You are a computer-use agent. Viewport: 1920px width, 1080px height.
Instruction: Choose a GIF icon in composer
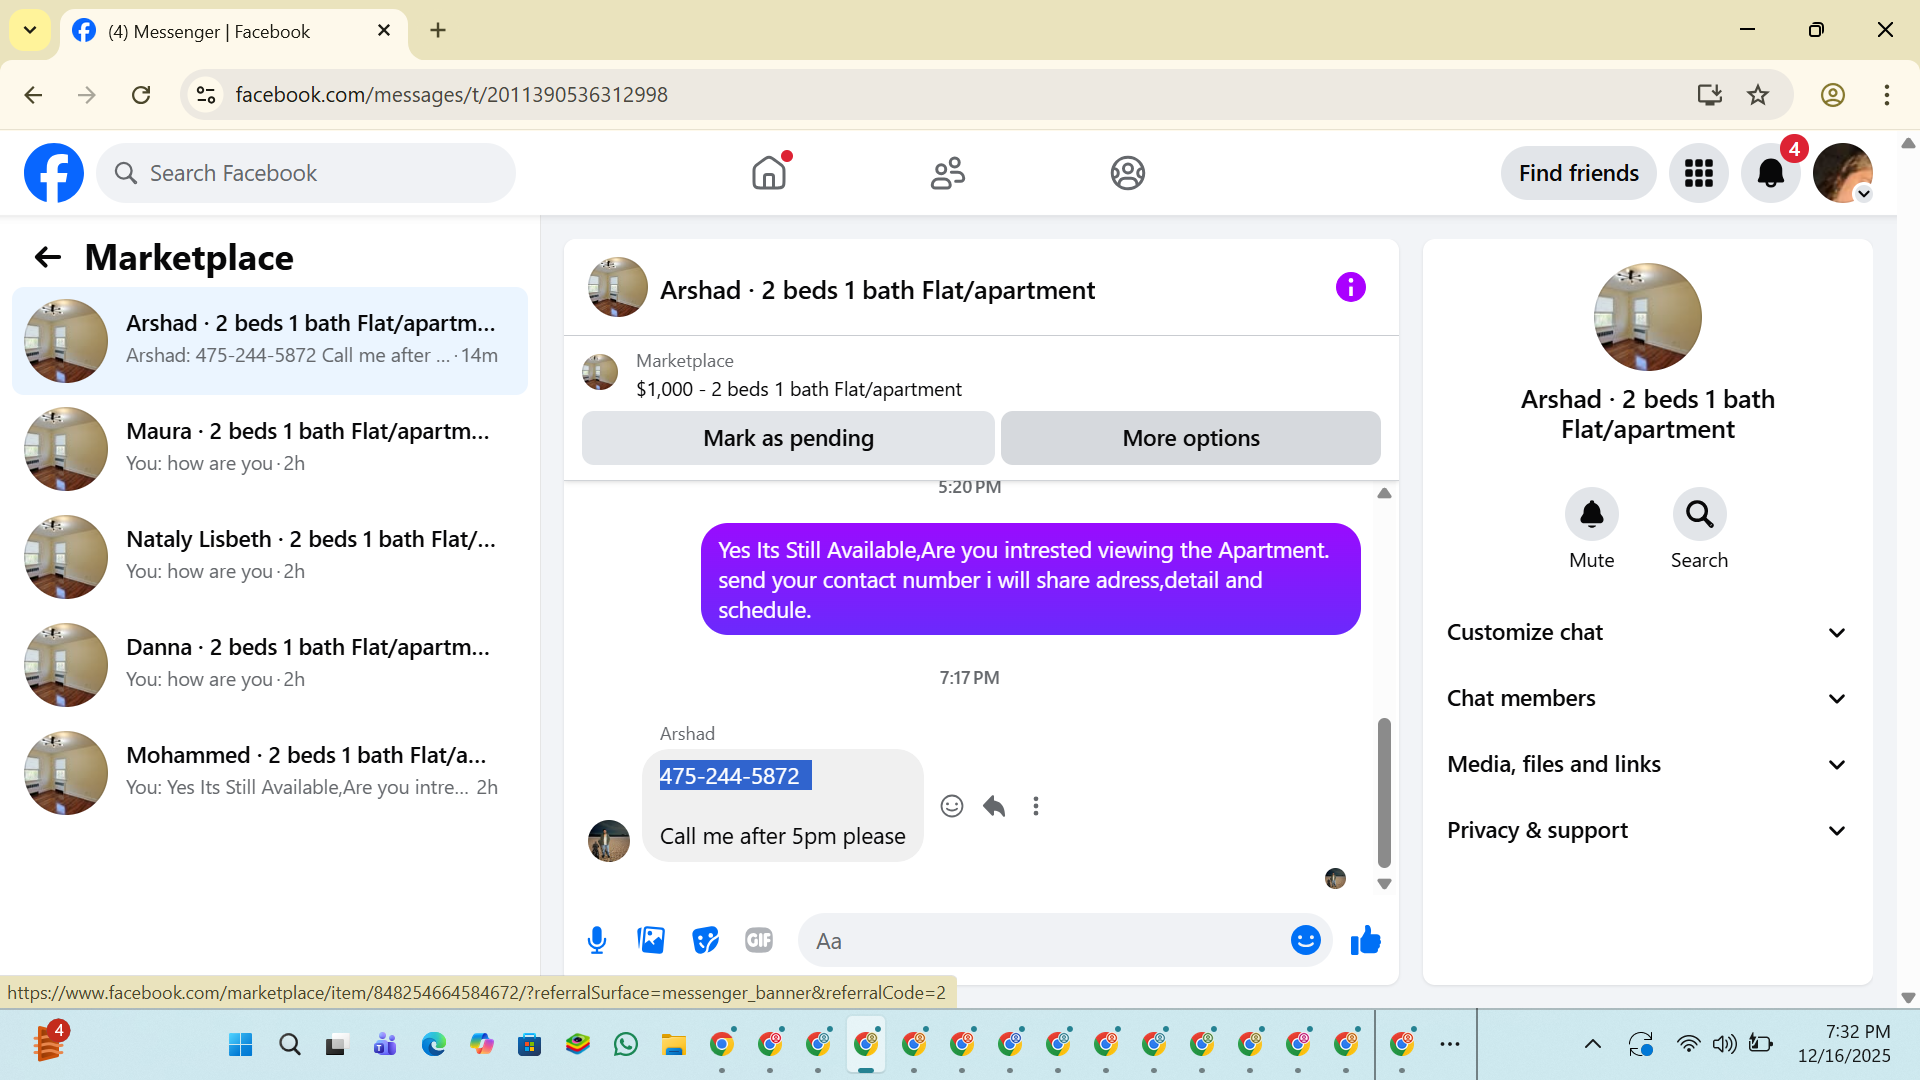[x=759, y=940]
